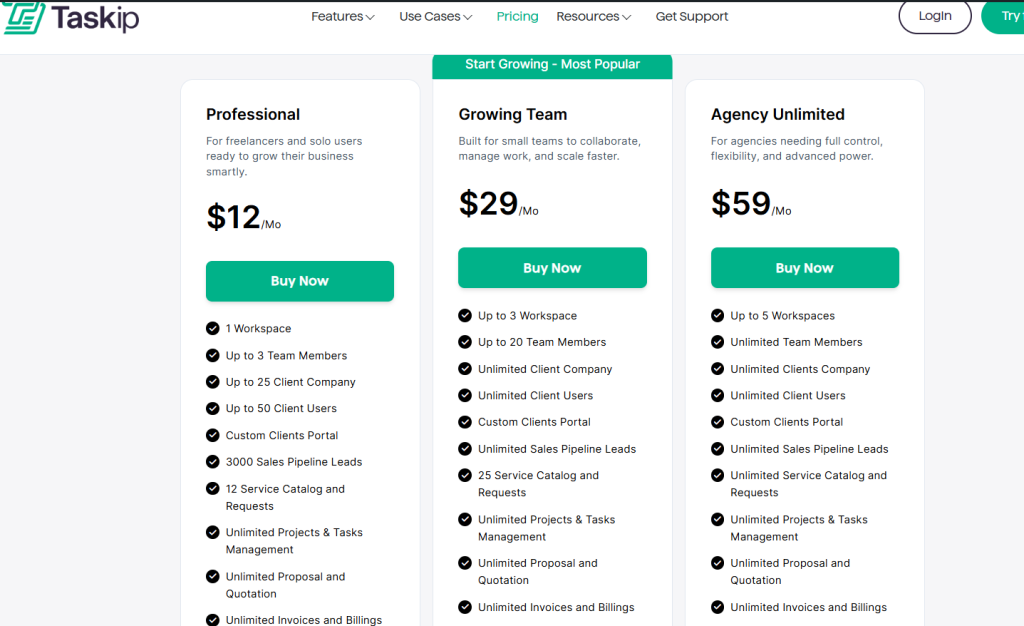This screenshot has height=626, width=1024.
Task: Expand the Resources menu chevron
Action: (626, 17)
